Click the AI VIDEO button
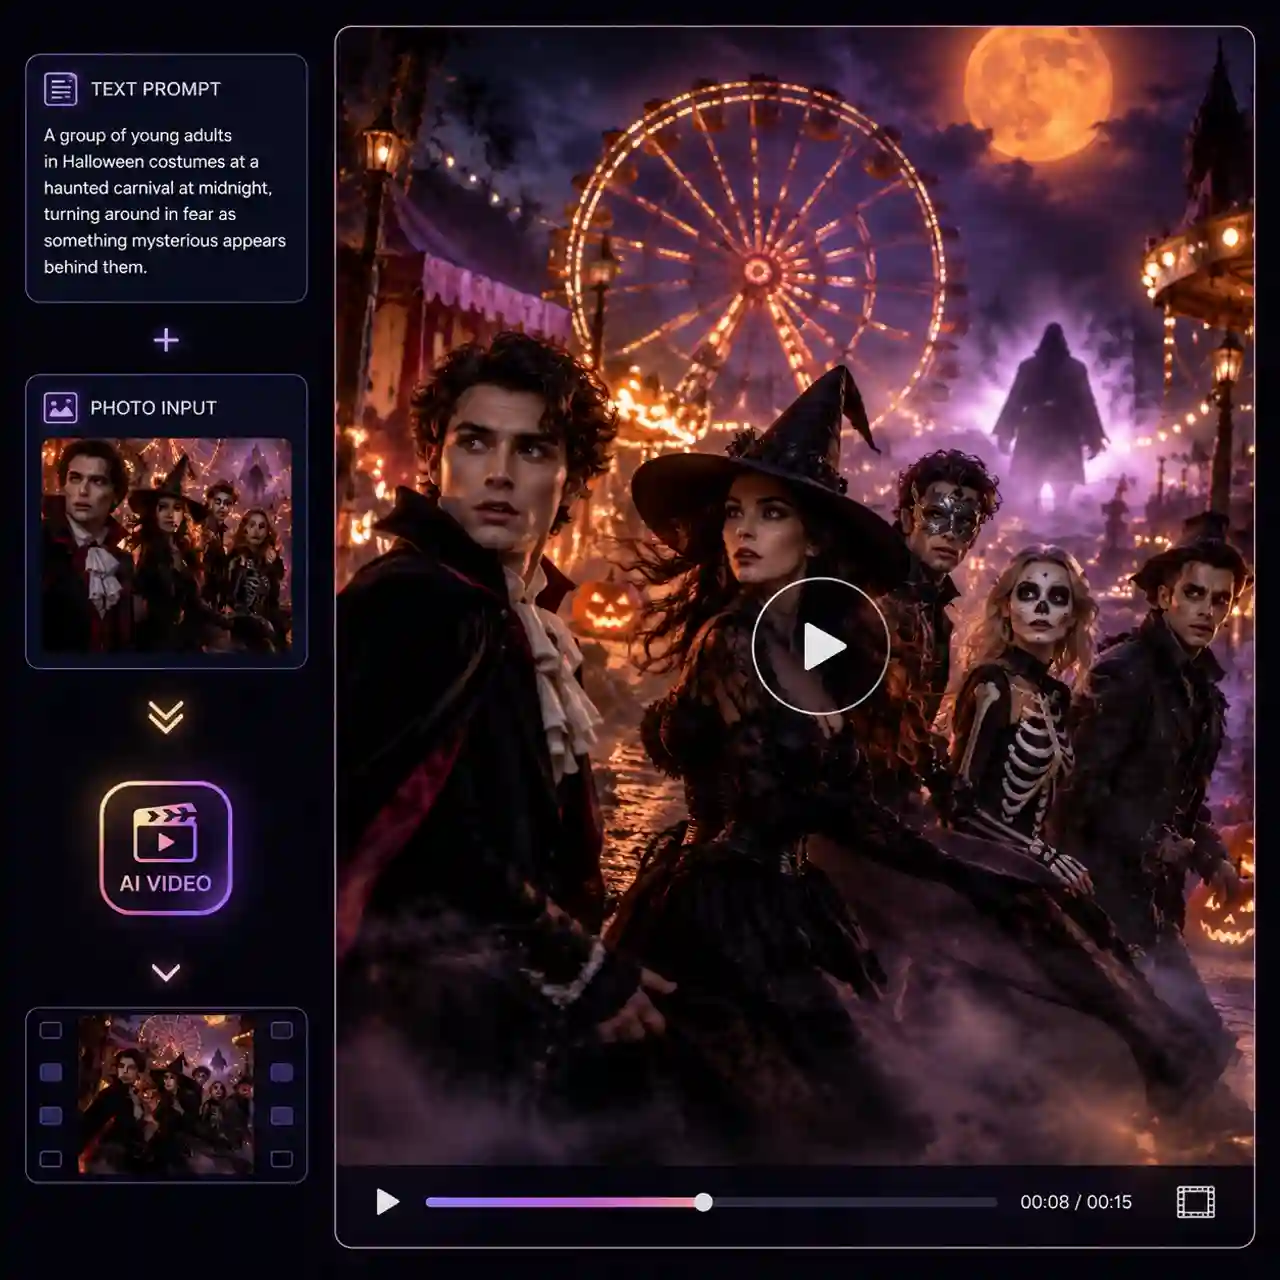The width and height of the screenshot is (1280, 1280). click(166, 848)
